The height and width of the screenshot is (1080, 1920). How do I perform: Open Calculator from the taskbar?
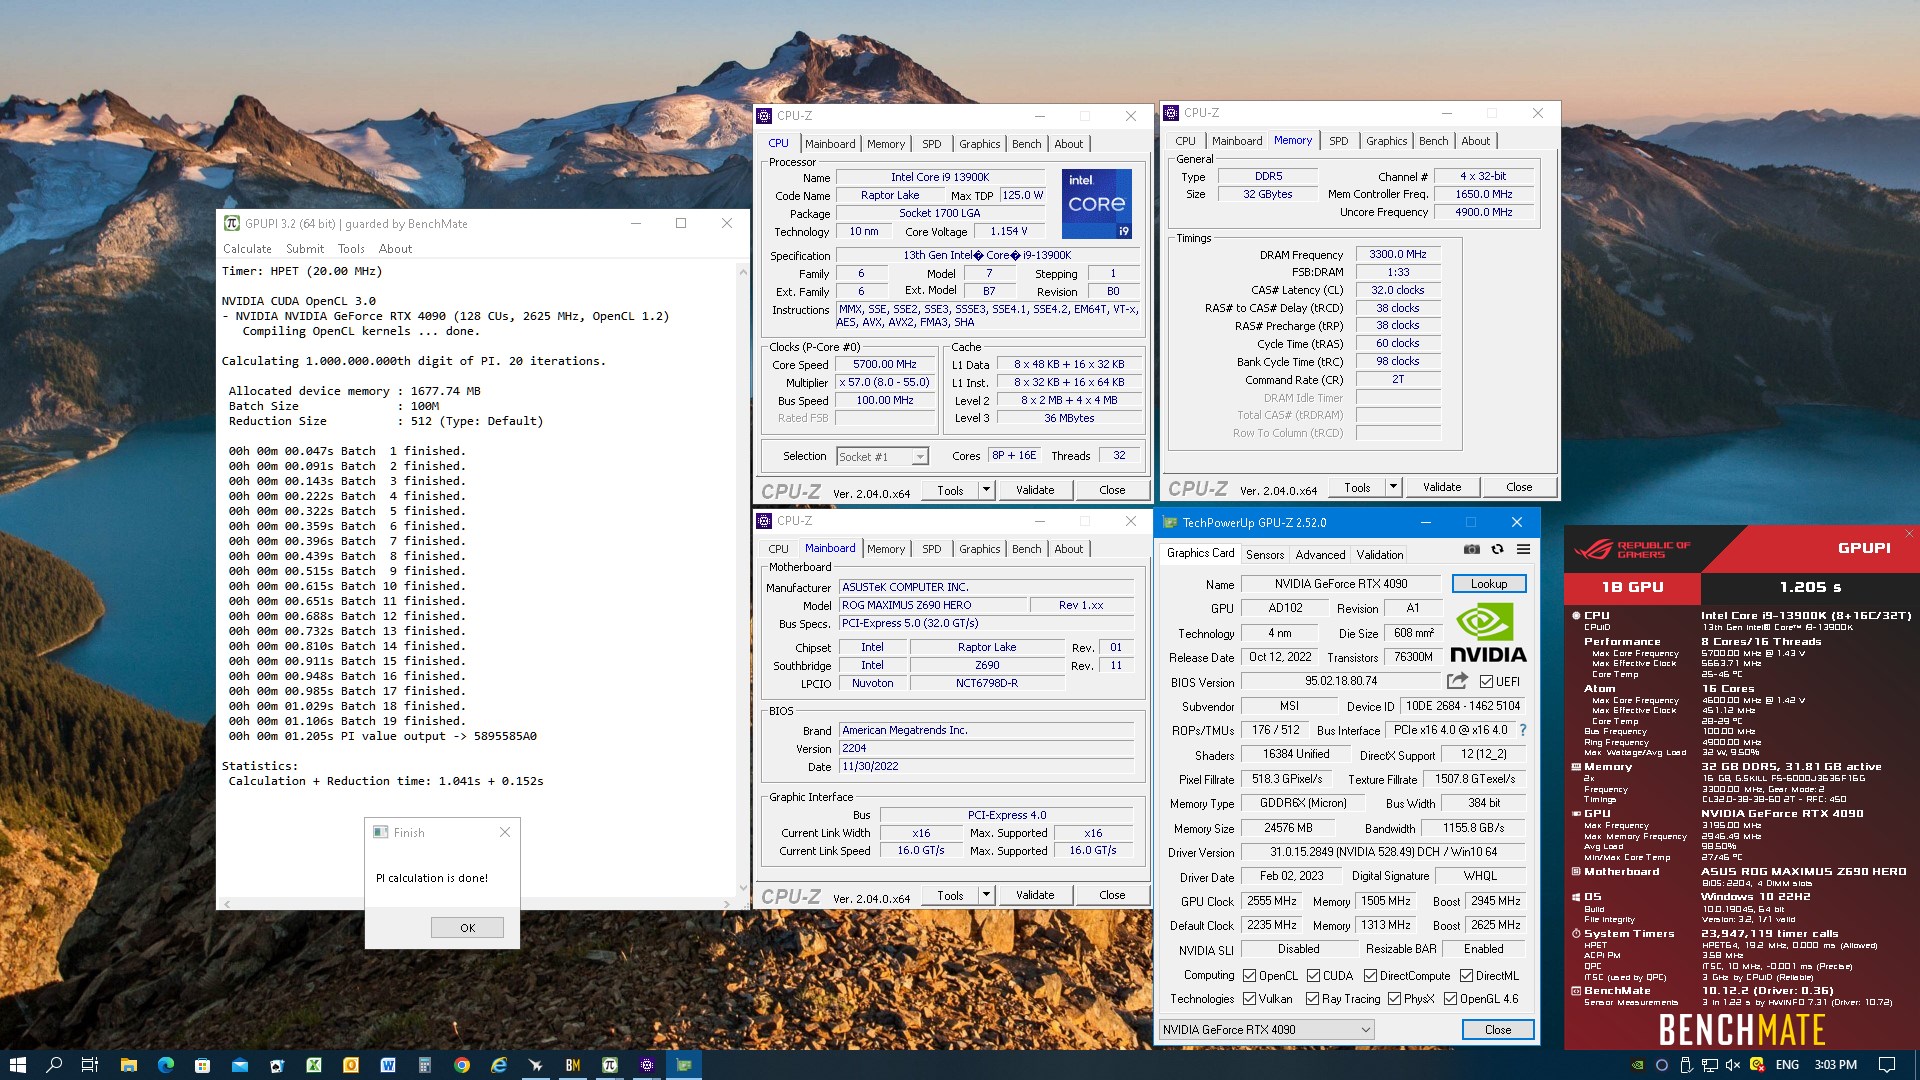425,1065
